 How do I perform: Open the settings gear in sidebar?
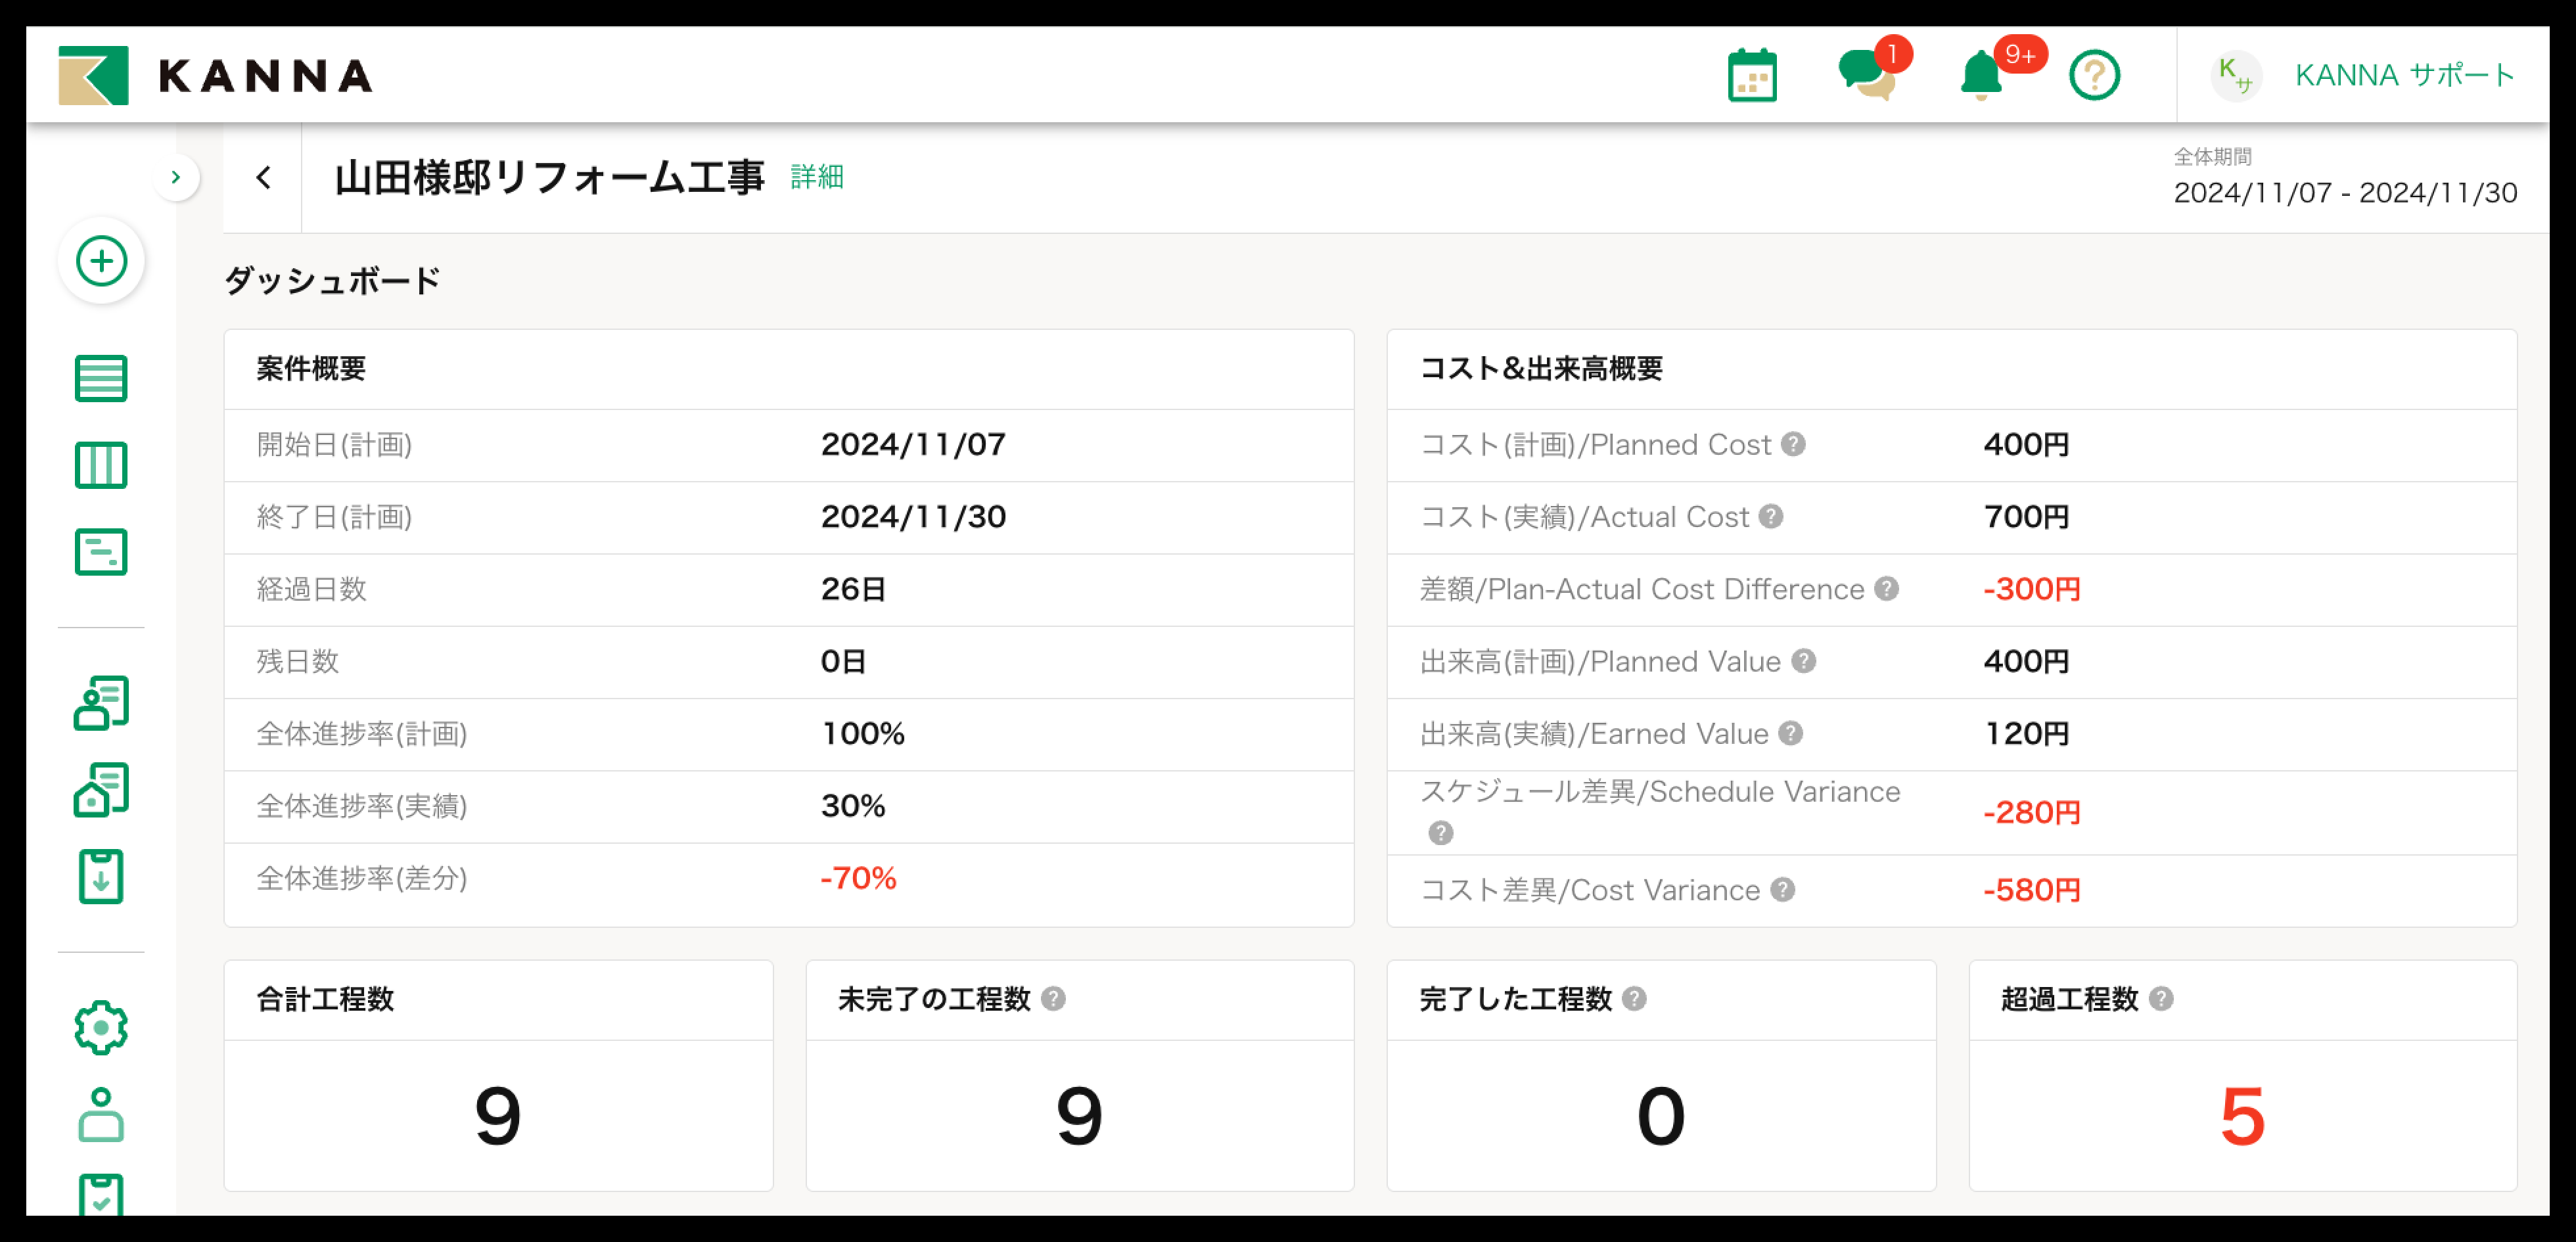[101, 1027]
